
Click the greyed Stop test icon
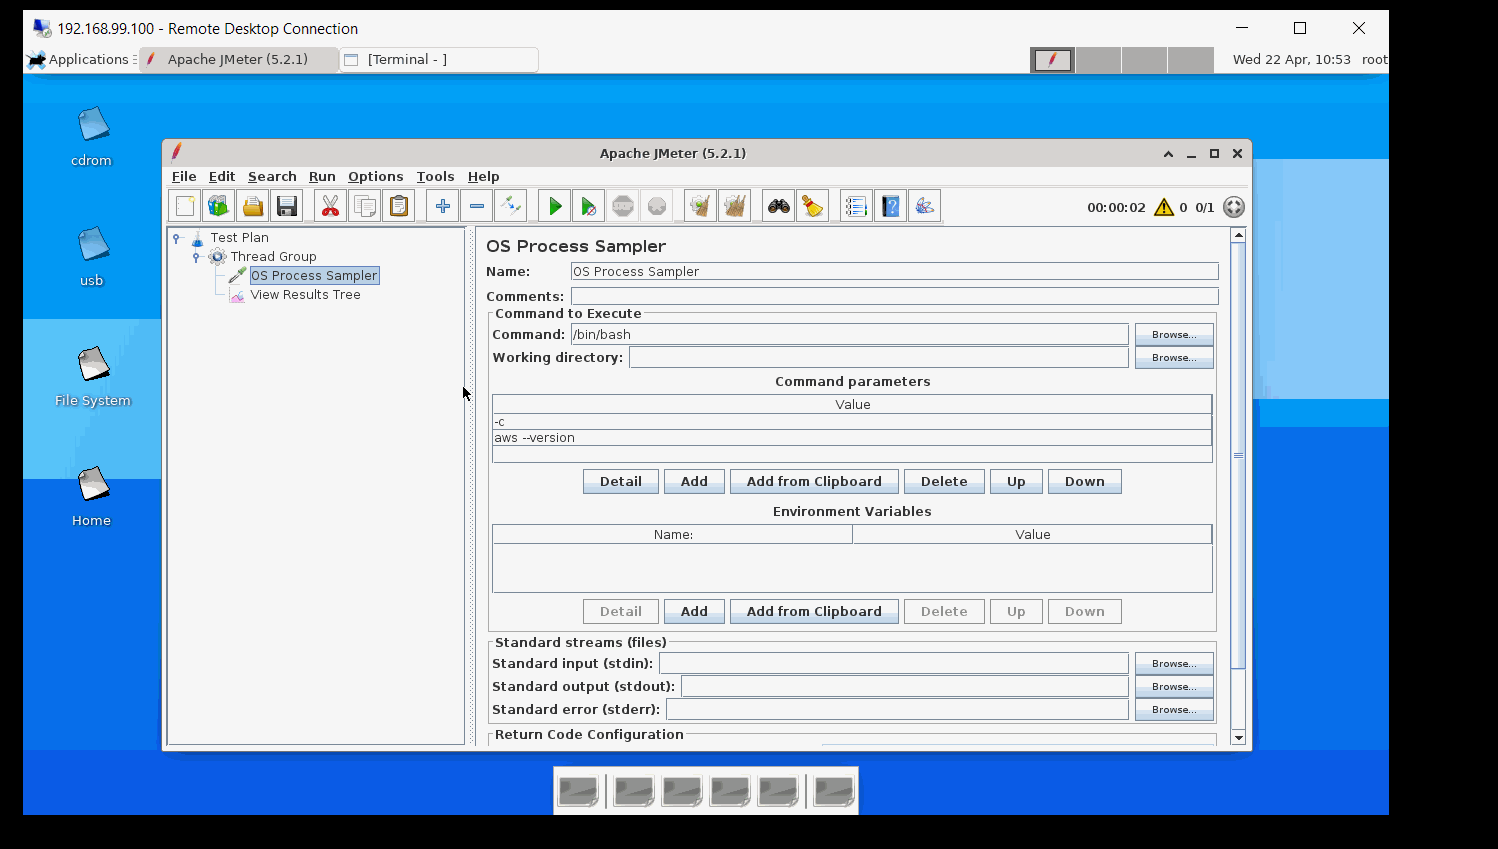tap(622, 206)
